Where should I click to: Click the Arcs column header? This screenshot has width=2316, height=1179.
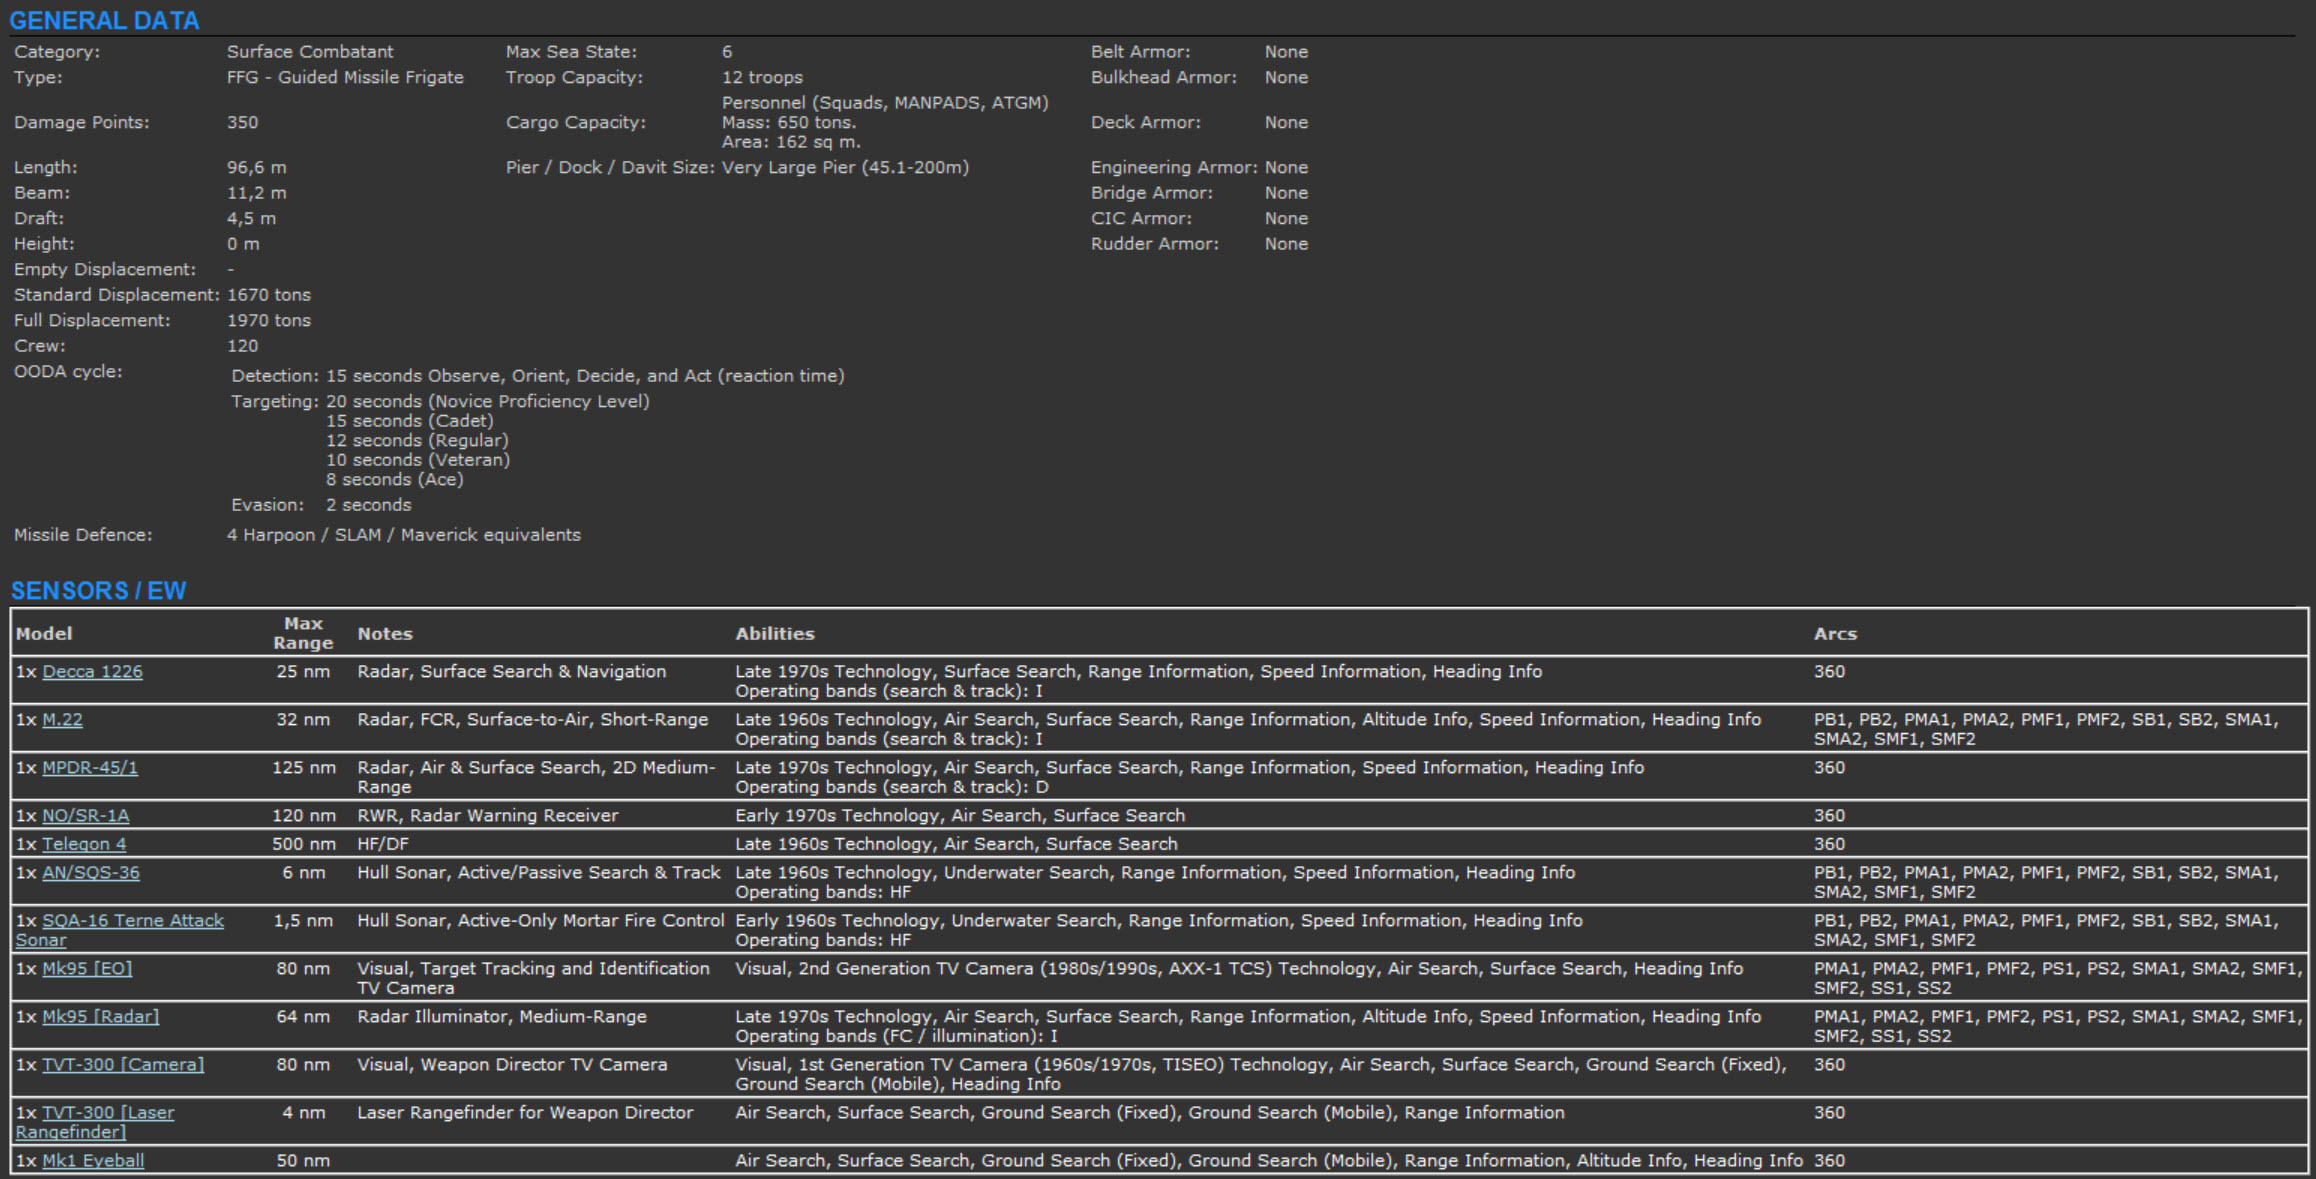tap(1835, 634)
